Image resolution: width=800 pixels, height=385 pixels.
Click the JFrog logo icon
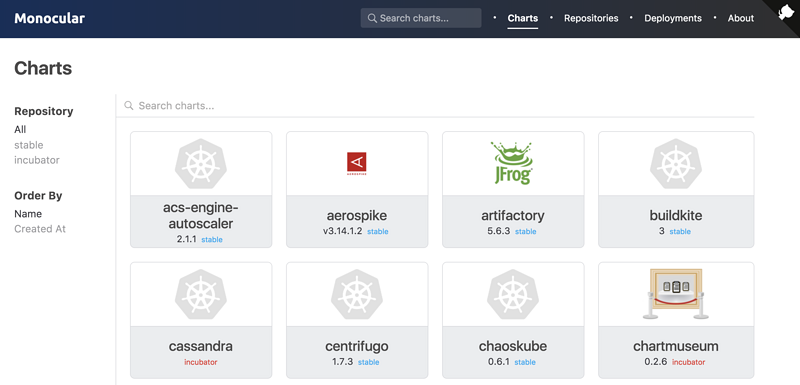pos(513,163)
